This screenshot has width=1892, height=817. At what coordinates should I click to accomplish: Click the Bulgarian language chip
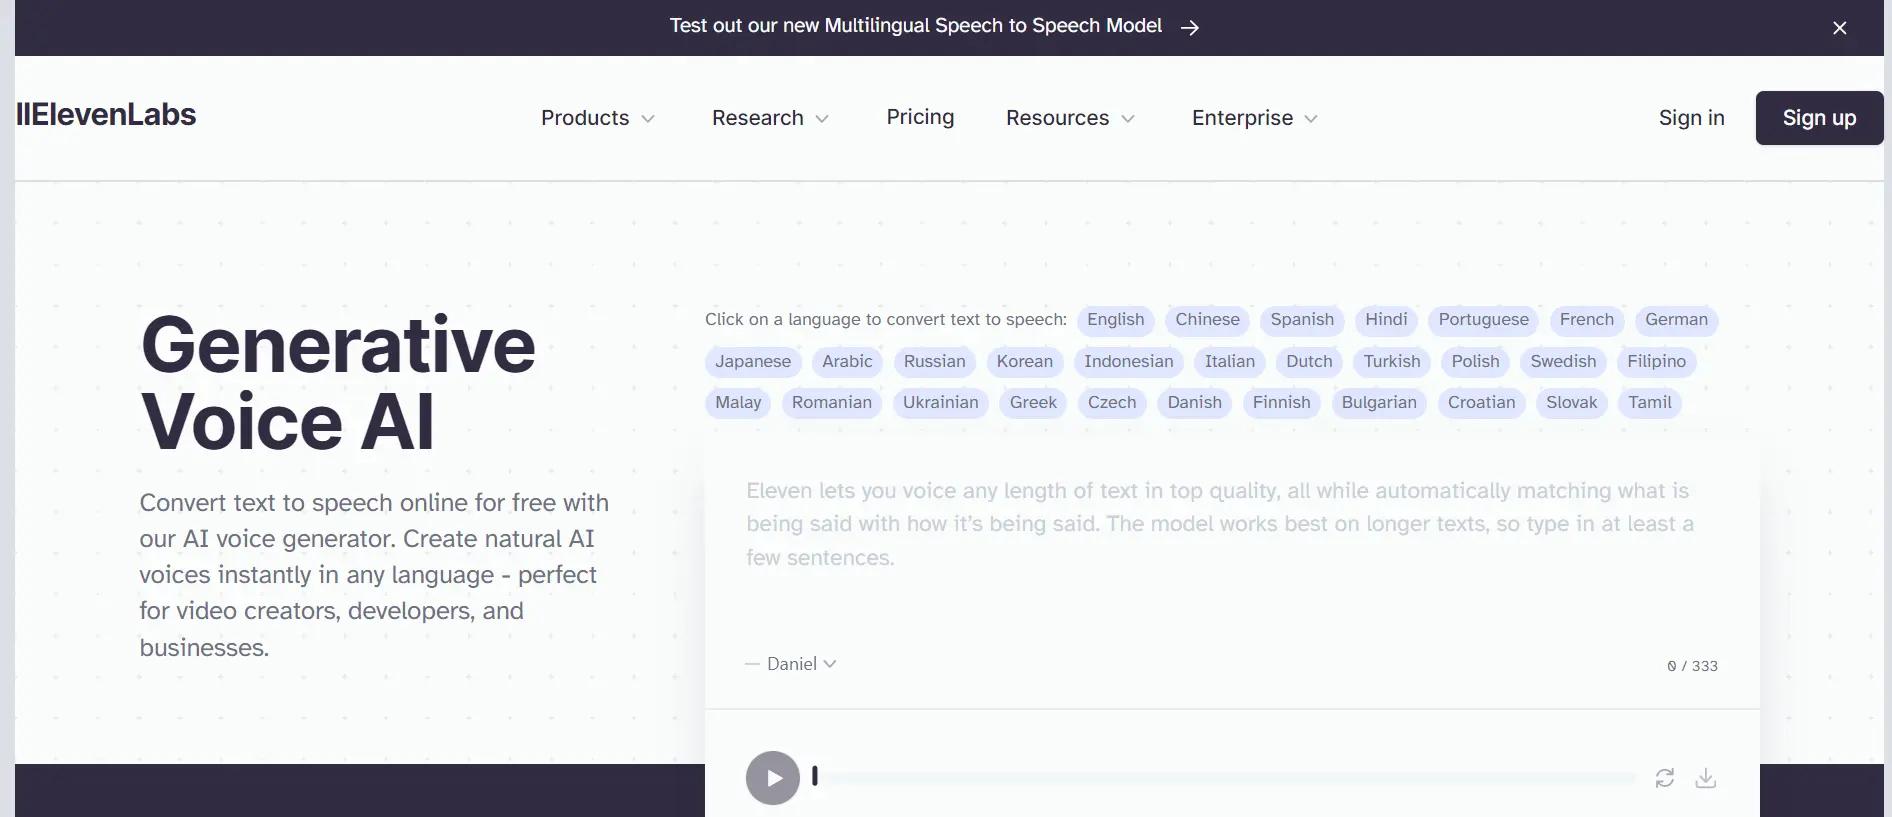1379,403
